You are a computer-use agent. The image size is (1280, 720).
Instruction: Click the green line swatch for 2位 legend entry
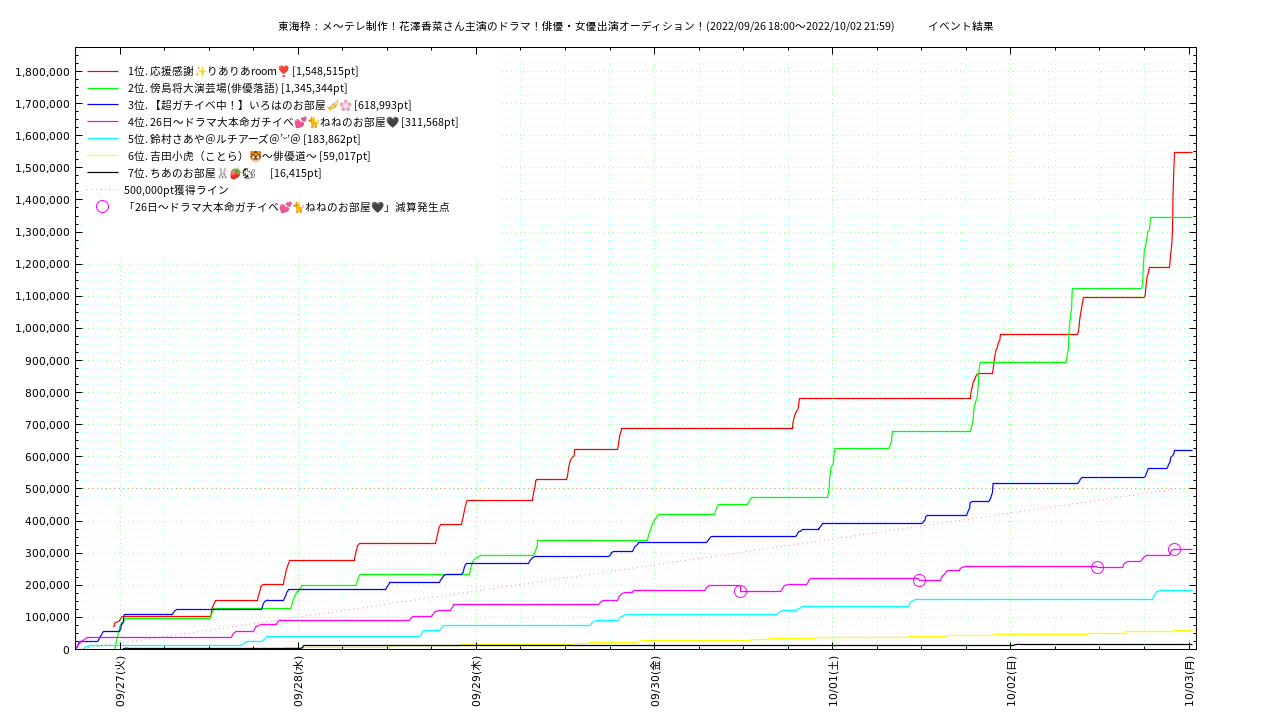point(103,88)
